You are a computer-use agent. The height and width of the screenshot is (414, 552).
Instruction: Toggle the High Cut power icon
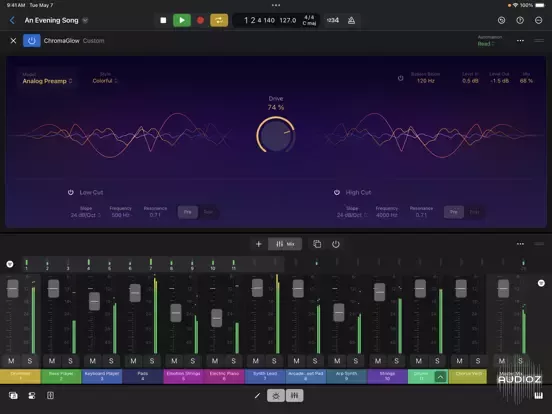point(337,192)
